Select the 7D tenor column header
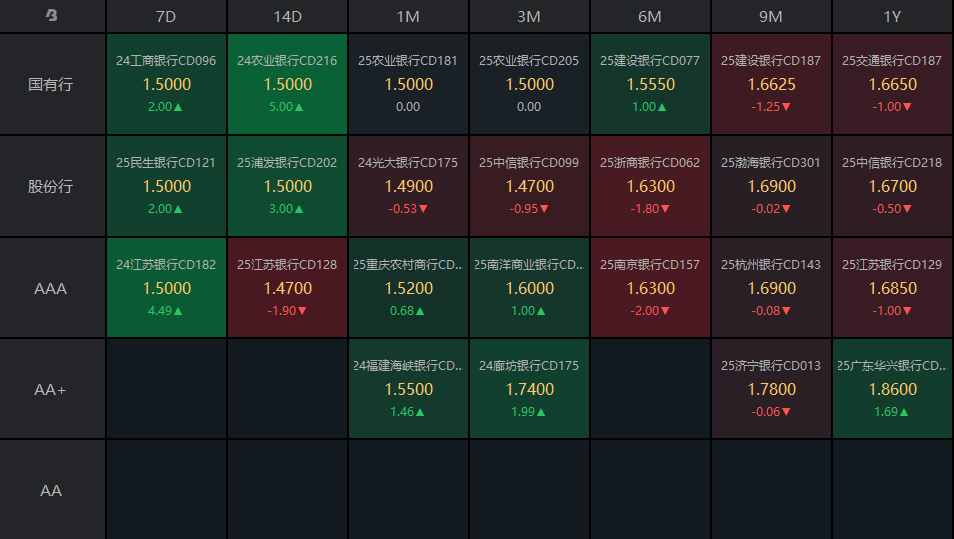Screen dimensions: 954x539 click(166, 16)
